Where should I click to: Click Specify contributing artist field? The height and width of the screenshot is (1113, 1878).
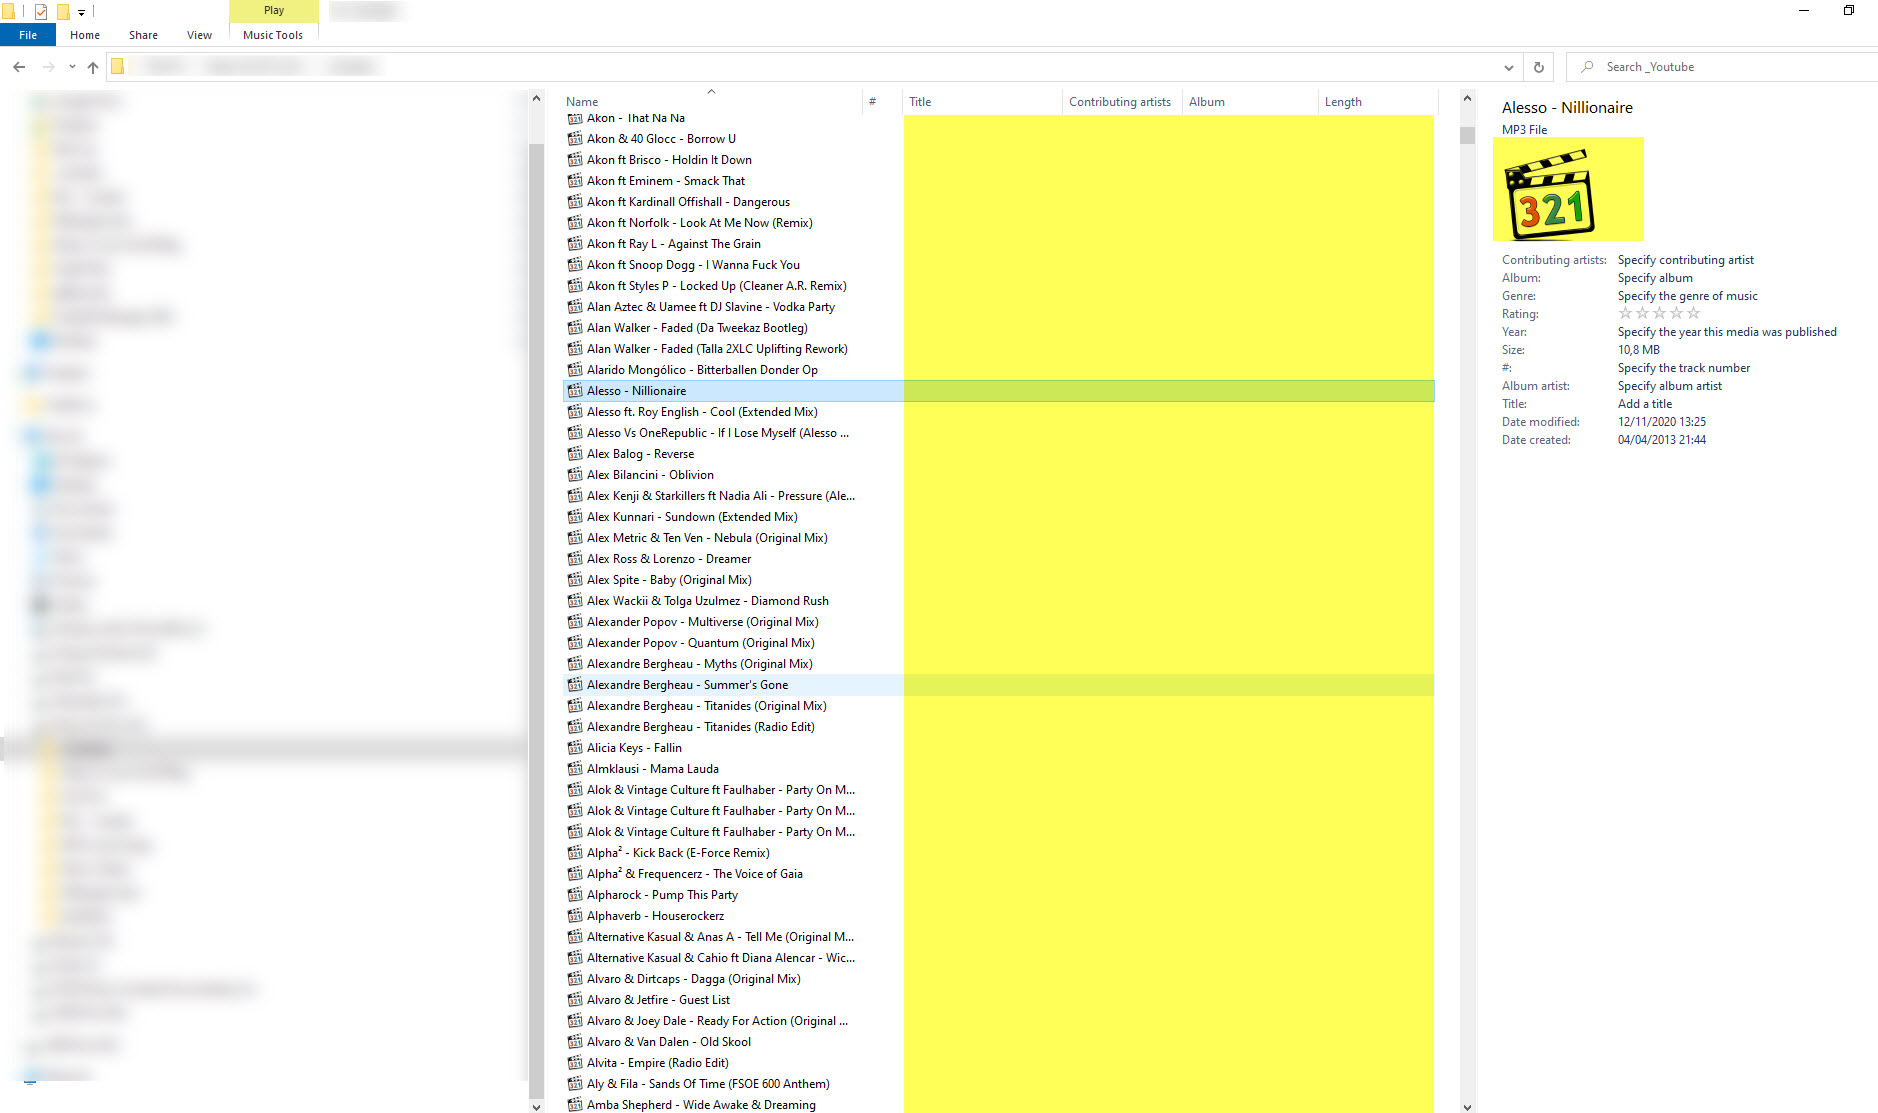[1685, 260]
